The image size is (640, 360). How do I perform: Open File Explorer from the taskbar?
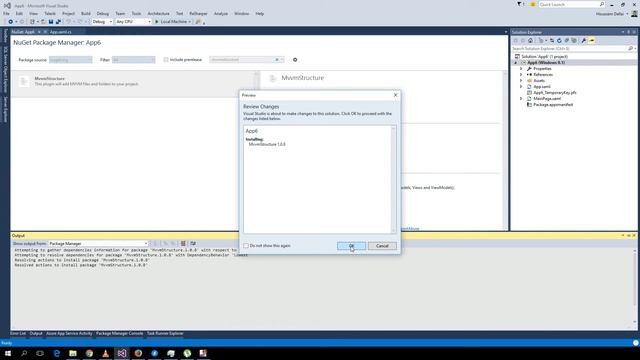point(73,353)
